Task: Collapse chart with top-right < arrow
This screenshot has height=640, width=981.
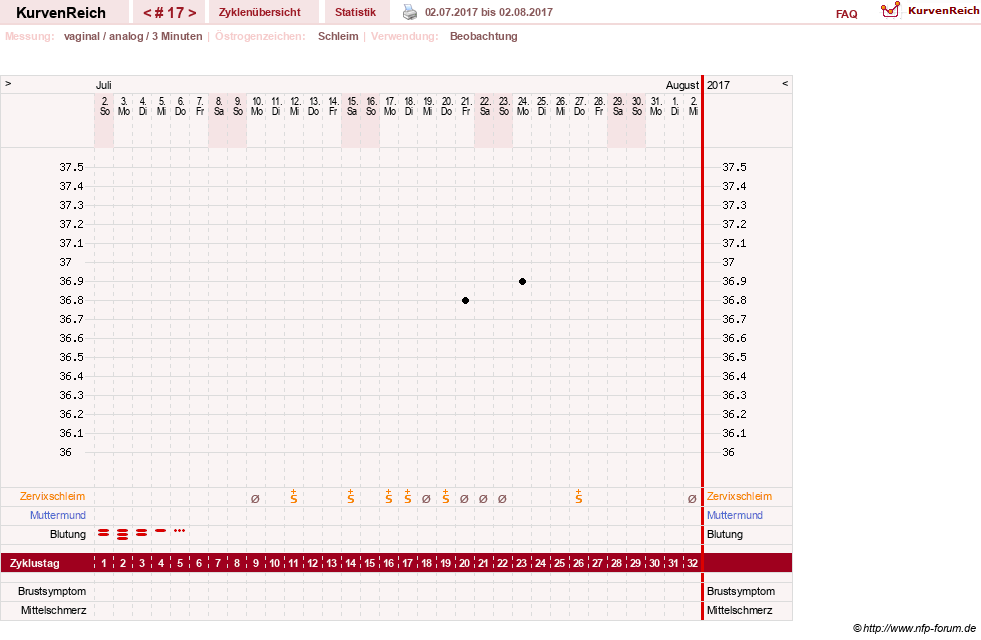Action: coord(785,83)
